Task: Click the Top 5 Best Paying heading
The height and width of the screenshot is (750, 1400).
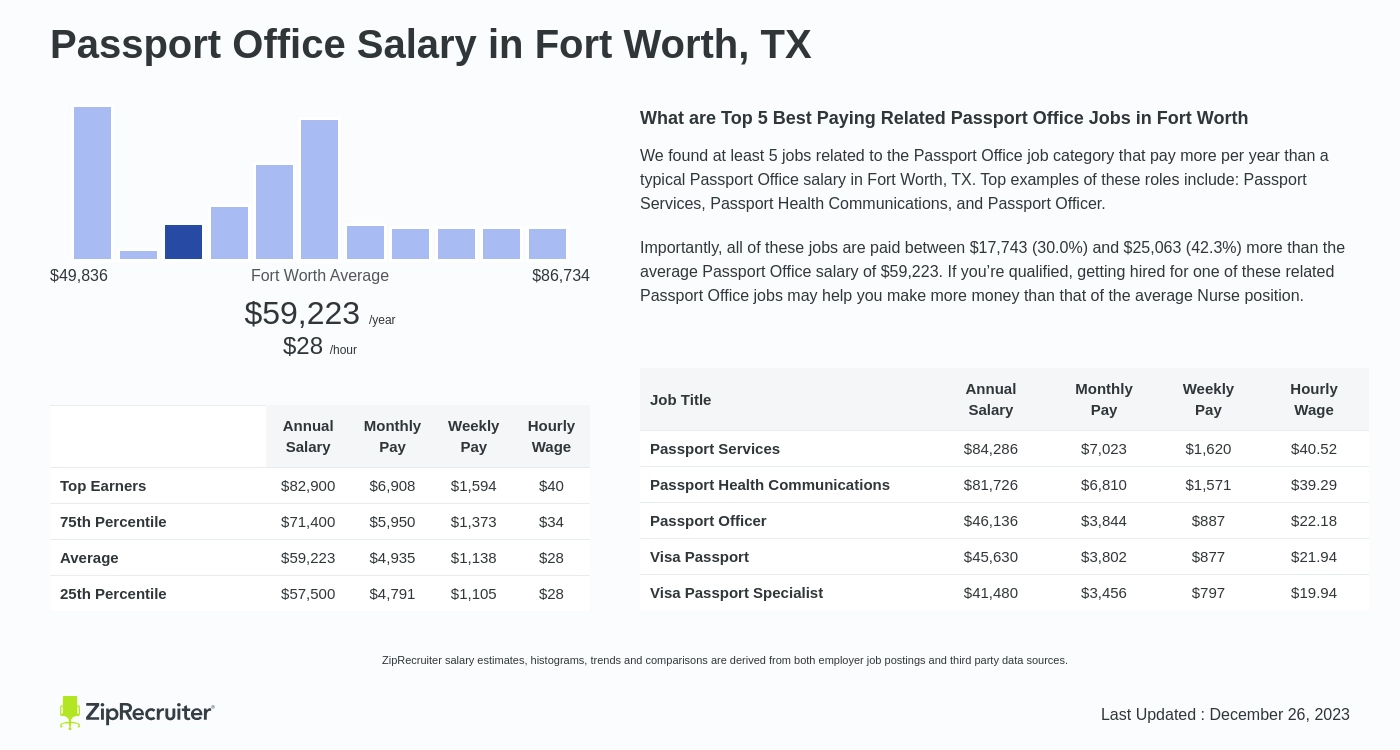Action: [x=944, y=118]
